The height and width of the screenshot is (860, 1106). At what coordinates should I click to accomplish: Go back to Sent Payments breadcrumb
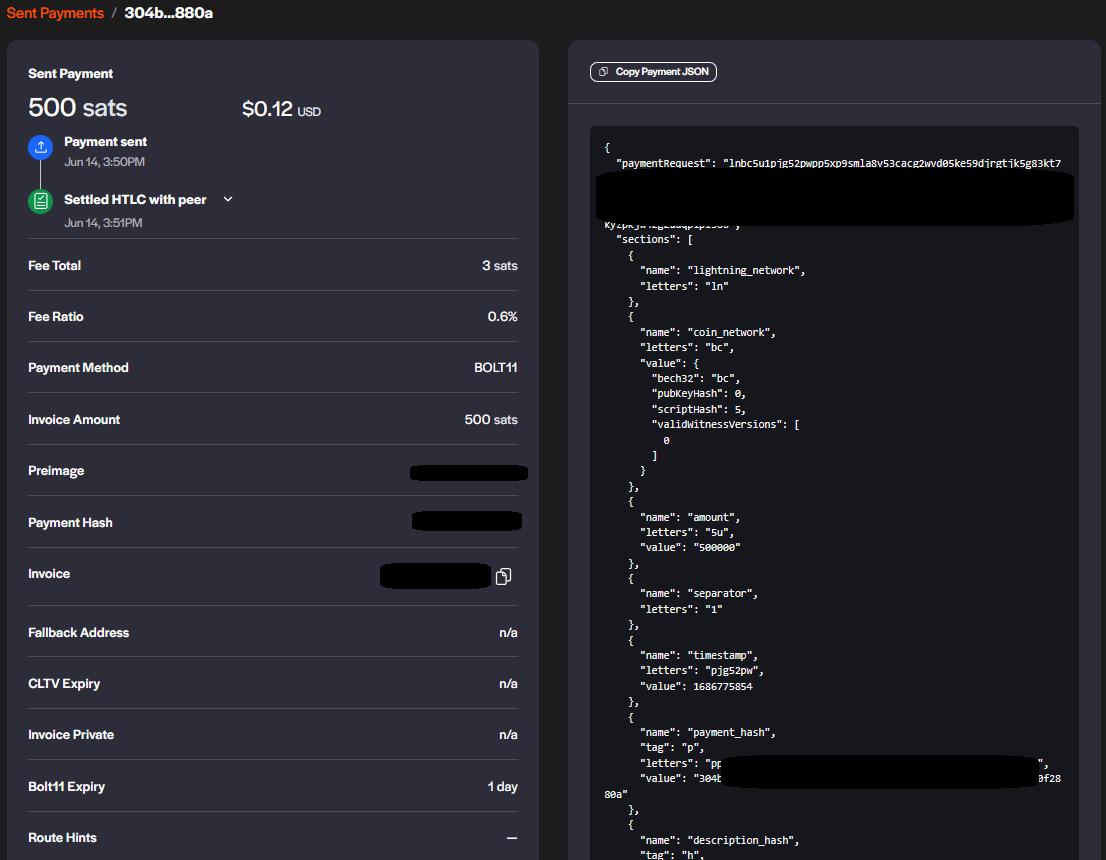pyautogui.click(x=55, y=13)
